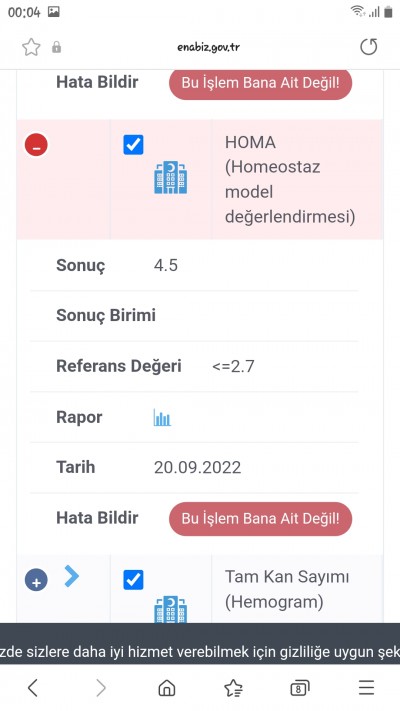Screen dimensions: 400x711
Task: Open the Rapor bar chart icon
Action: pos(162,417)
